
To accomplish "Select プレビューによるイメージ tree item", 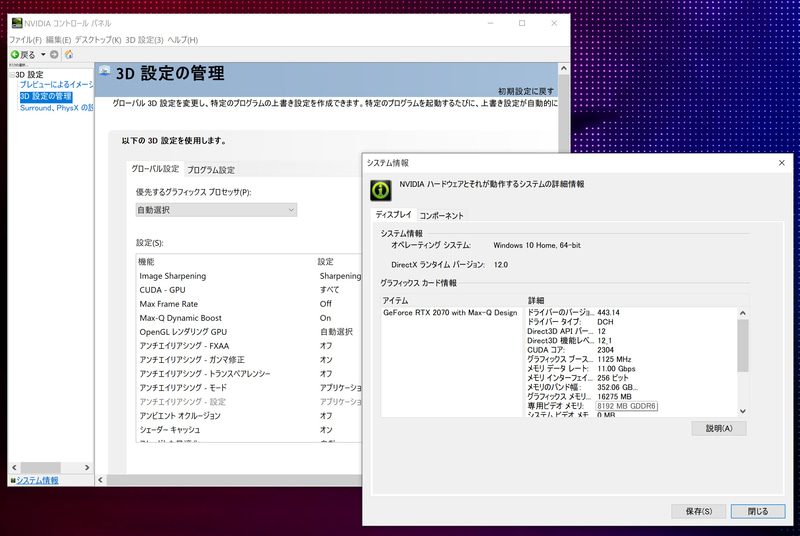I will [56, 85].
